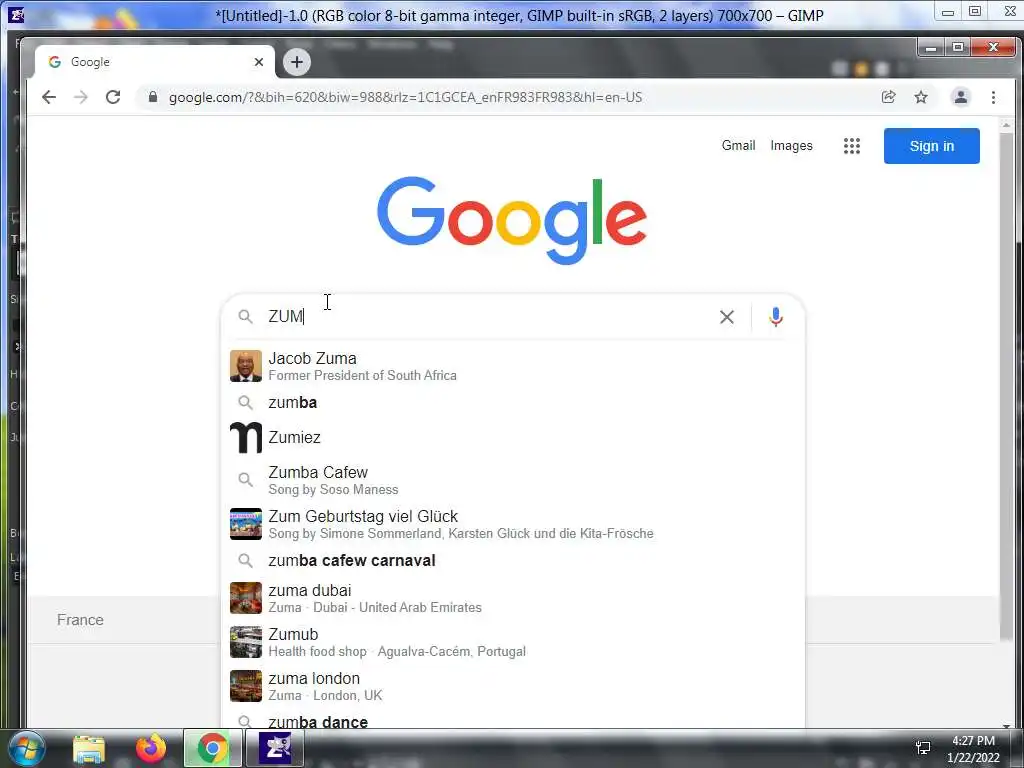
Task: Clear the search box with X
Action: [x=727, y=317]
